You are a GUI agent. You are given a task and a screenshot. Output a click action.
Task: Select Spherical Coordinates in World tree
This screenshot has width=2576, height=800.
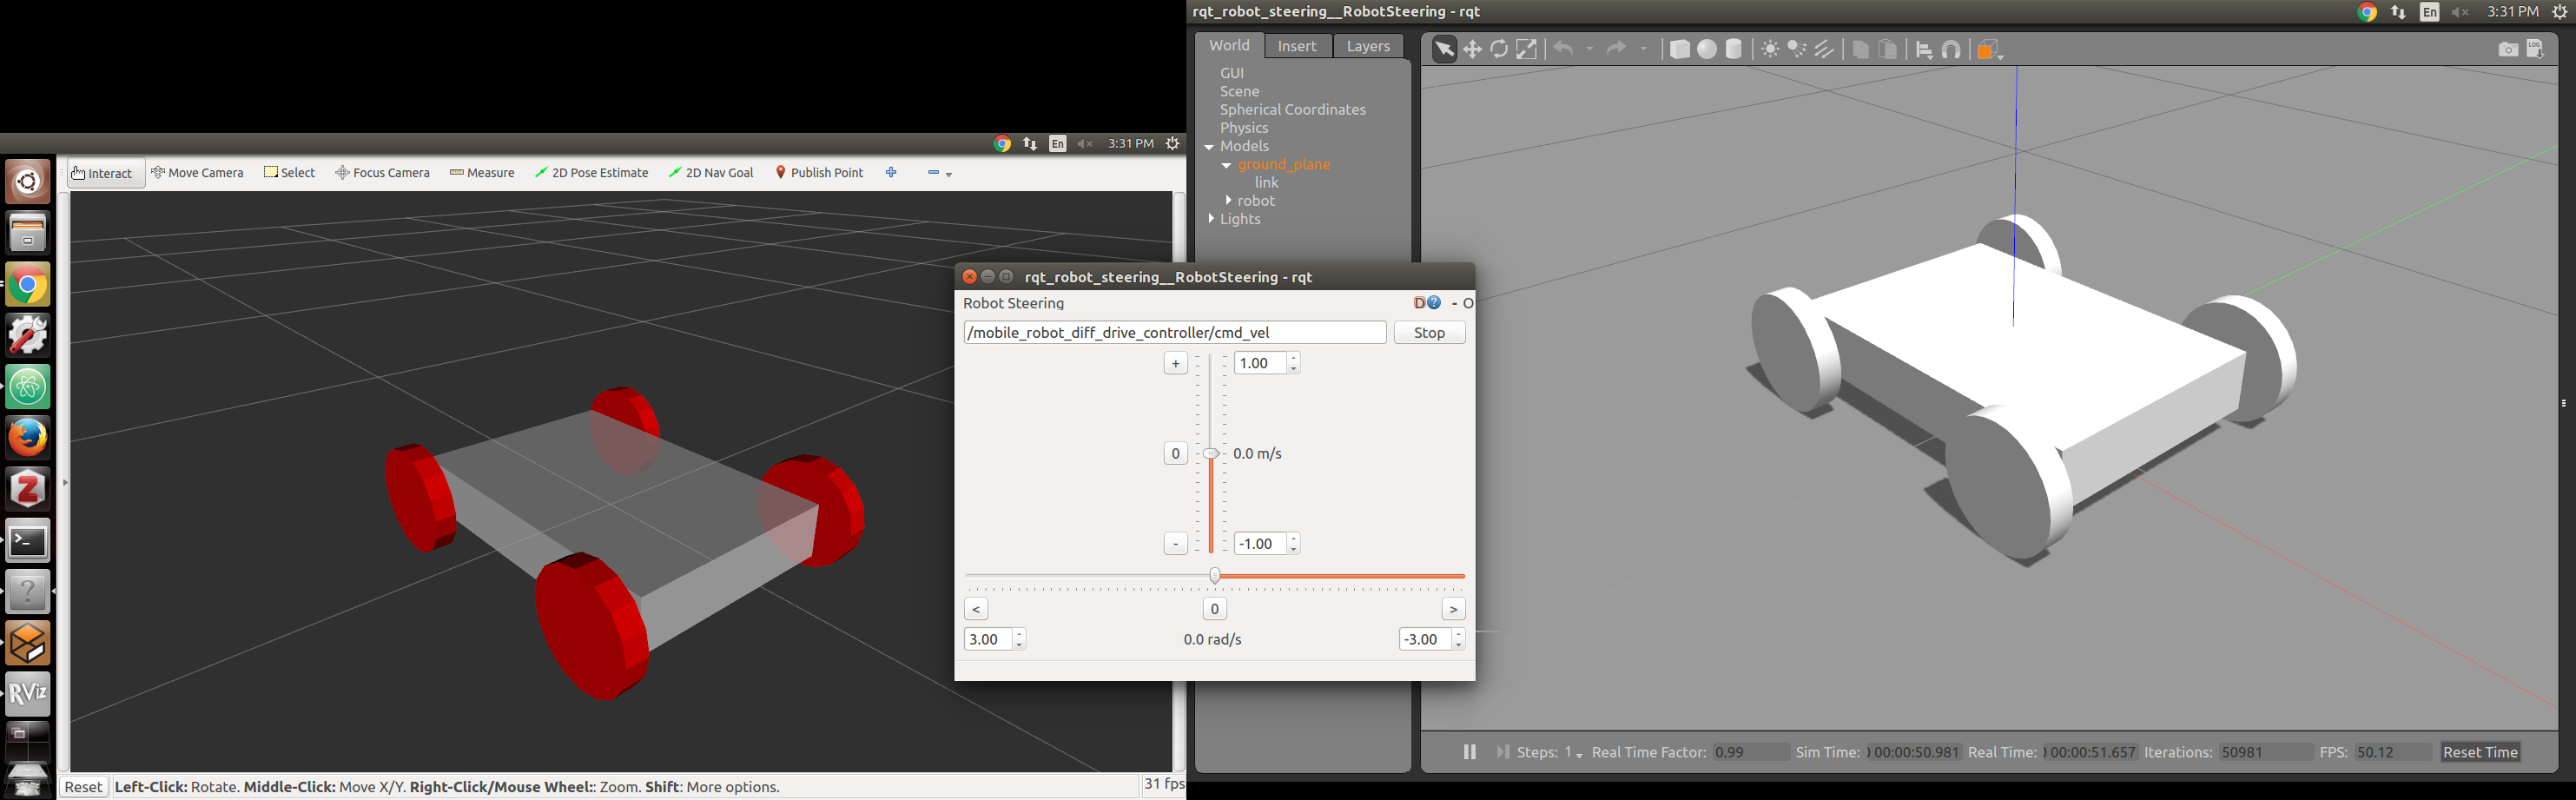point(1293,110)
